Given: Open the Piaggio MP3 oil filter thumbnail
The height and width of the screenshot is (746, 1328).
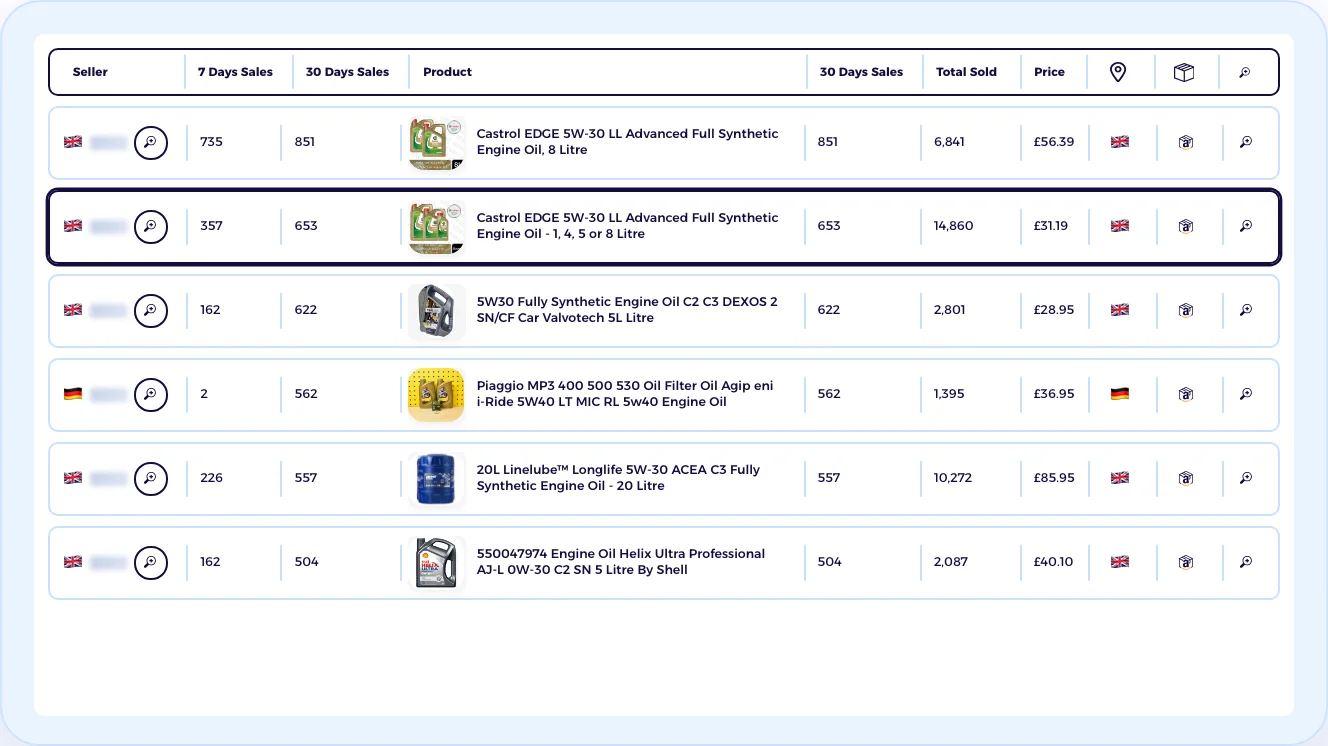Looking at the screenshot, I should (437, 394).
